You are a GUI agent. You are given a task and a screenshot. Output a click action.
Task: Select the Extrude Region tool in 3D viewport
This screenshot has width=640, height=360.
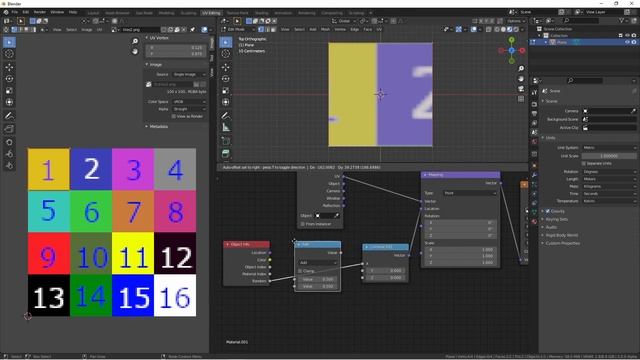226,154
